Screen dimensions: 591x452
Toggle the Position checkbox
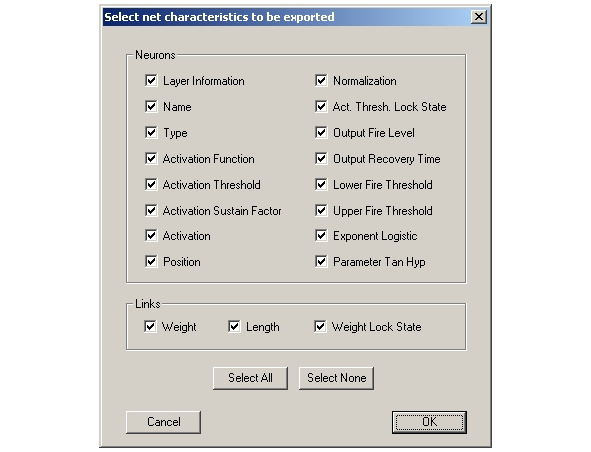pos(151,261)
